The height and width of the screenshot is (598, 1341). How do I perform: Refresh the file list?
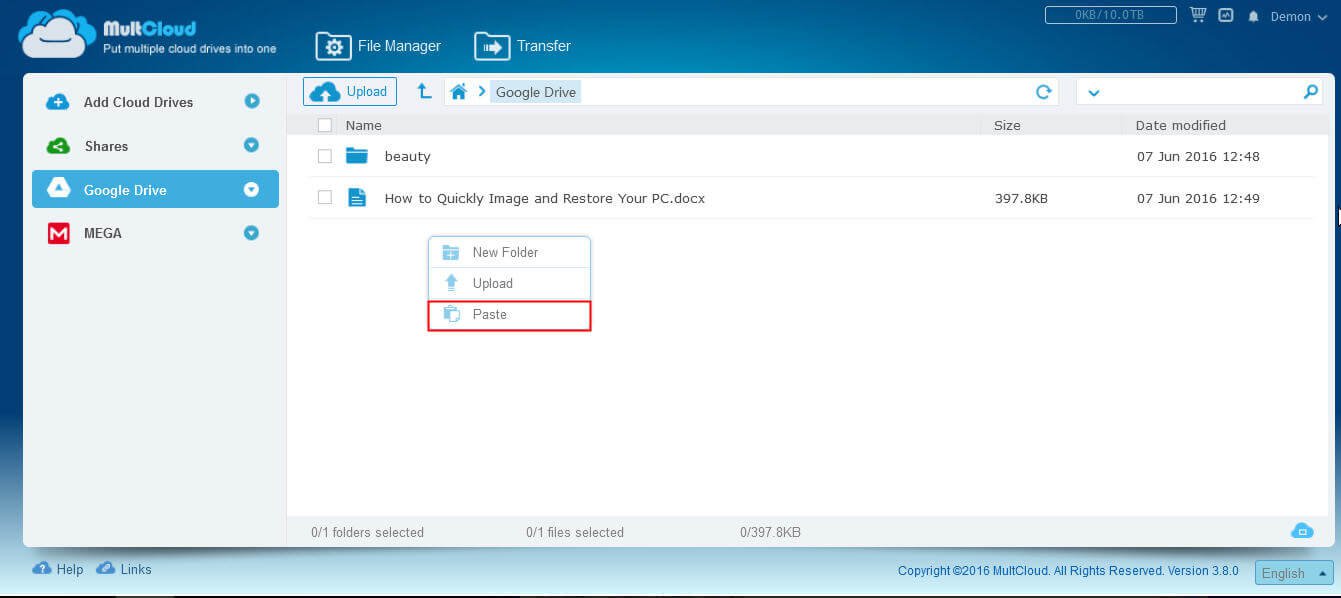(1044, 92)
